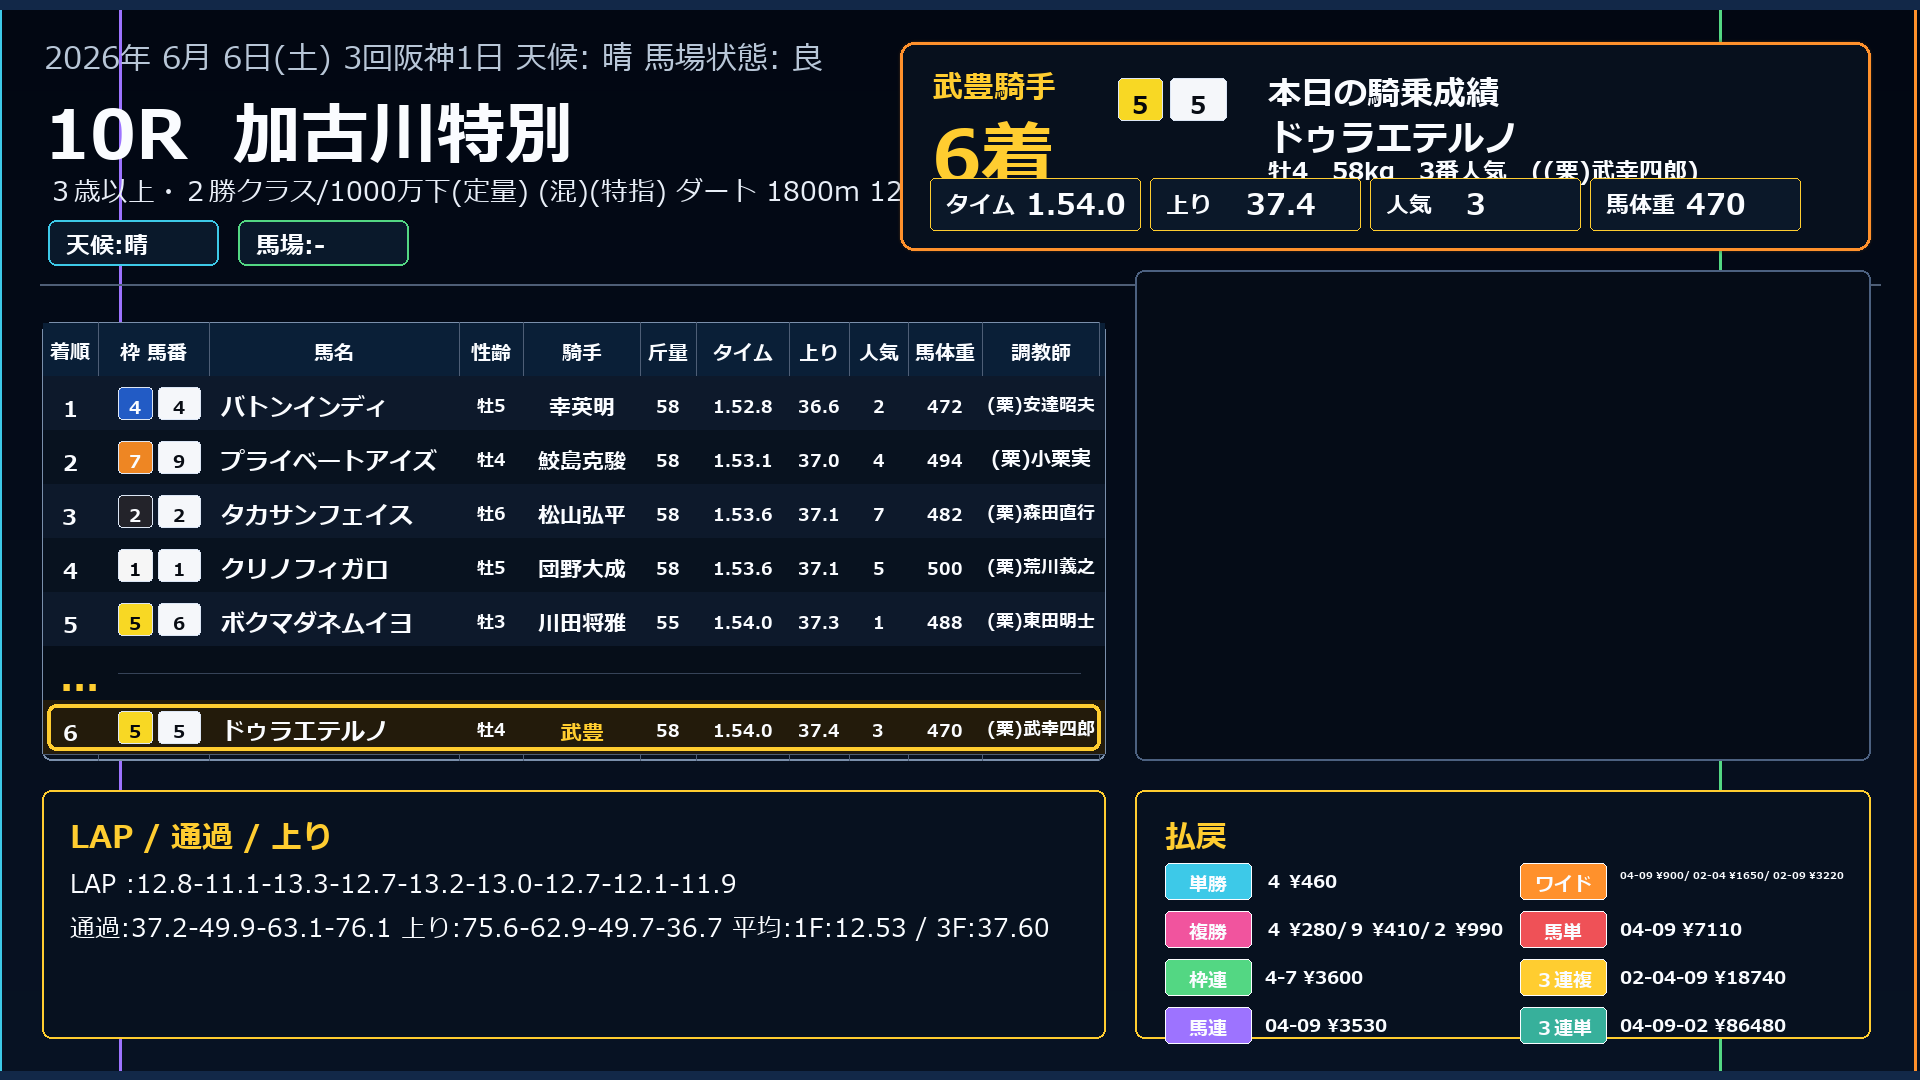Click the 枠 馬番 column header
The width and height of the screenshot is (1920, 1080).
point(154,351)
